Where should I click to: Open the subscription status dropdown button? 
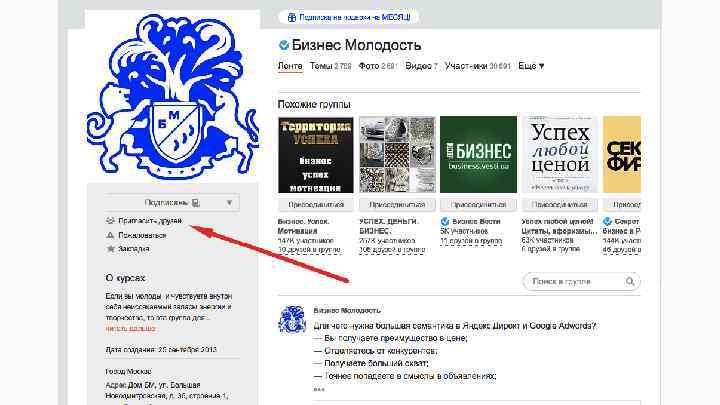point(172,202)
